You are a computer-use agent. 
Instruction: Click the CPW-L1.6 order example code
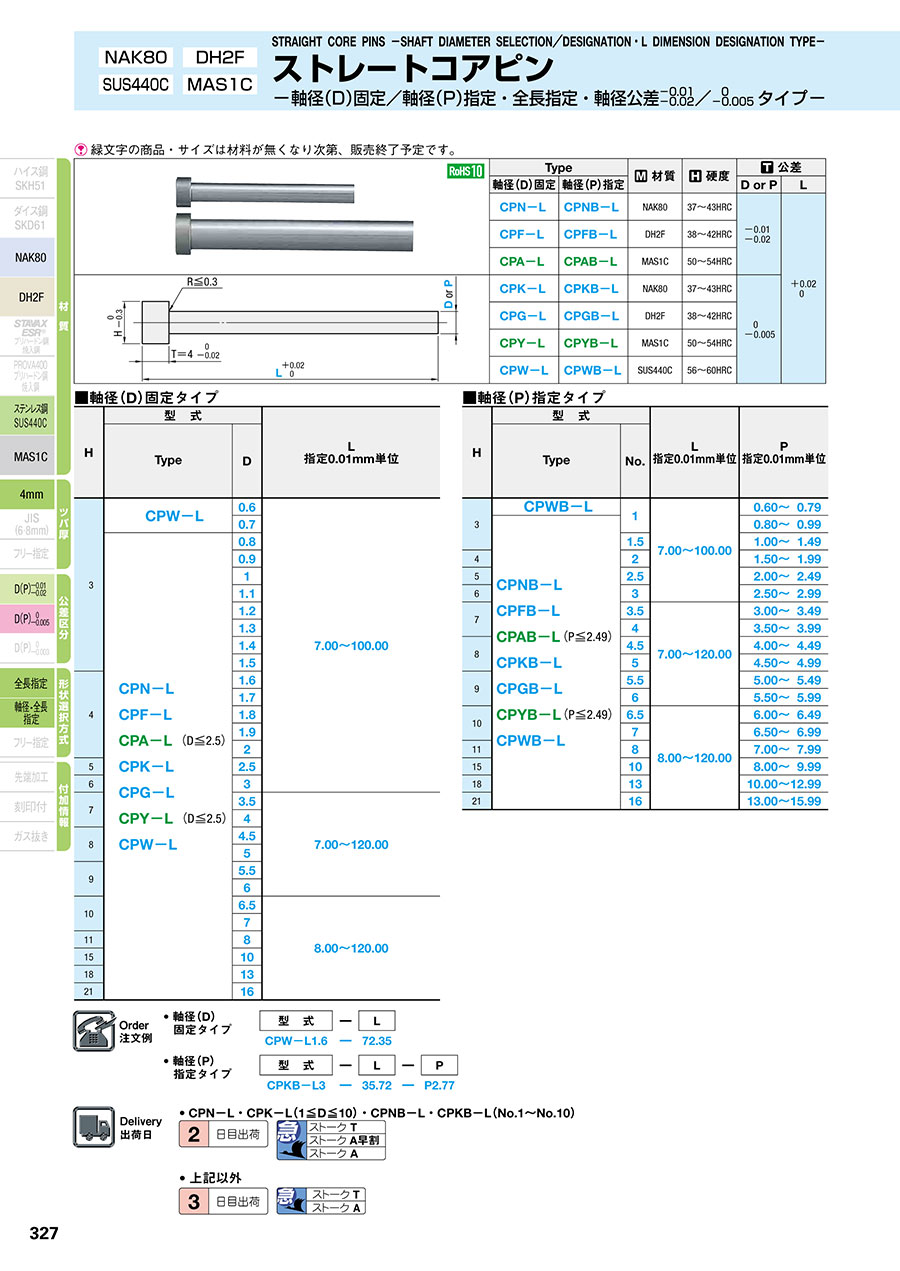click(296, 1042)
